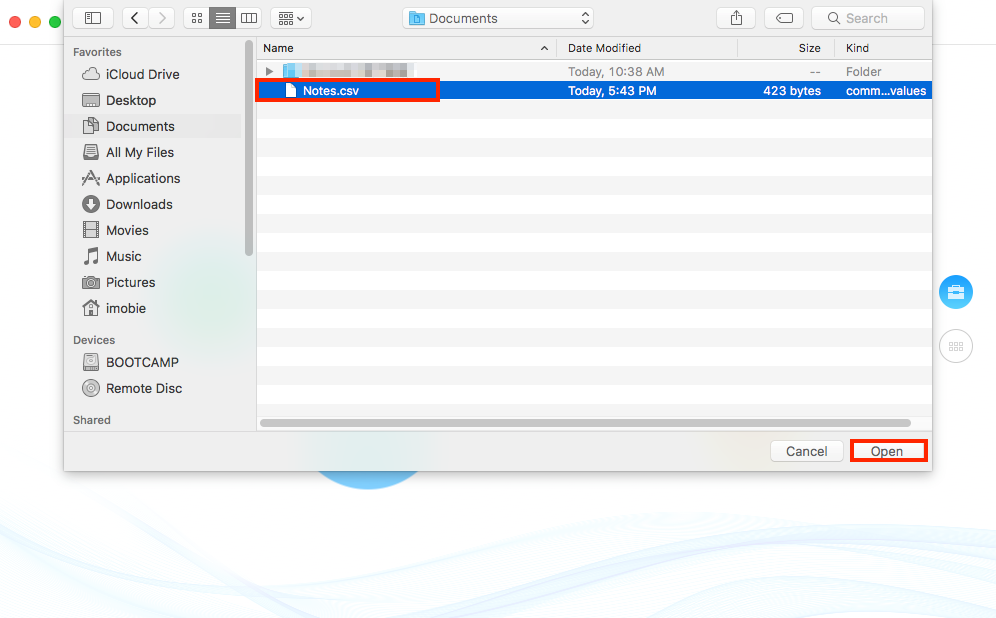This screenshot has width=996, height=618.
Task: Expand the blurred folder disclosure triangle
Action: [x=269, y=71]
